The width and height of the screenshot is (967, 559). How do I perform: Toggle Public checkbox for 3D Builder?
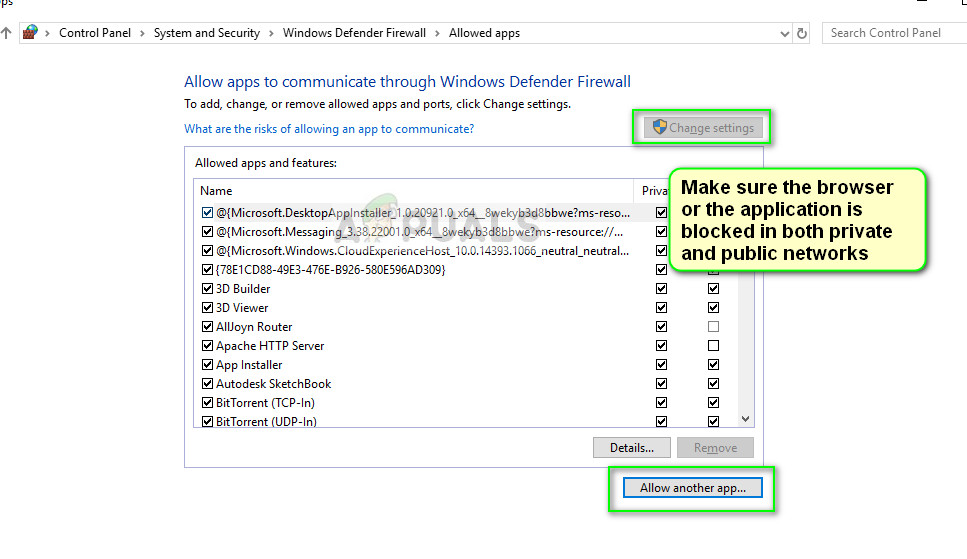tap(714, 289)
